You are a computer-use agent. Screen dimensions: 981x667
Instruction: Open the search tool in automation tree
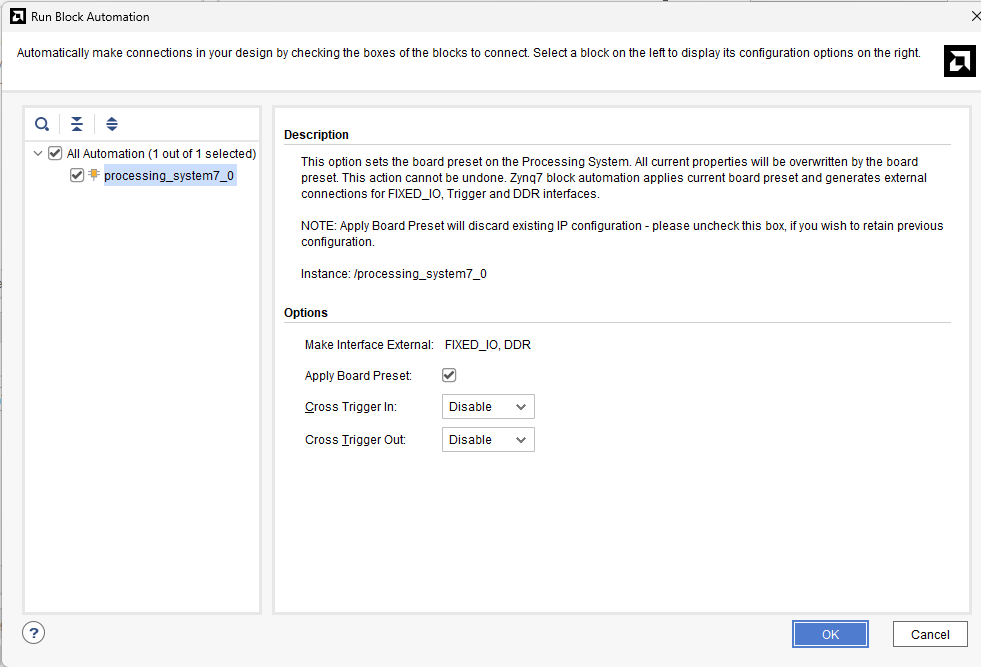click(x=42, y=124)
